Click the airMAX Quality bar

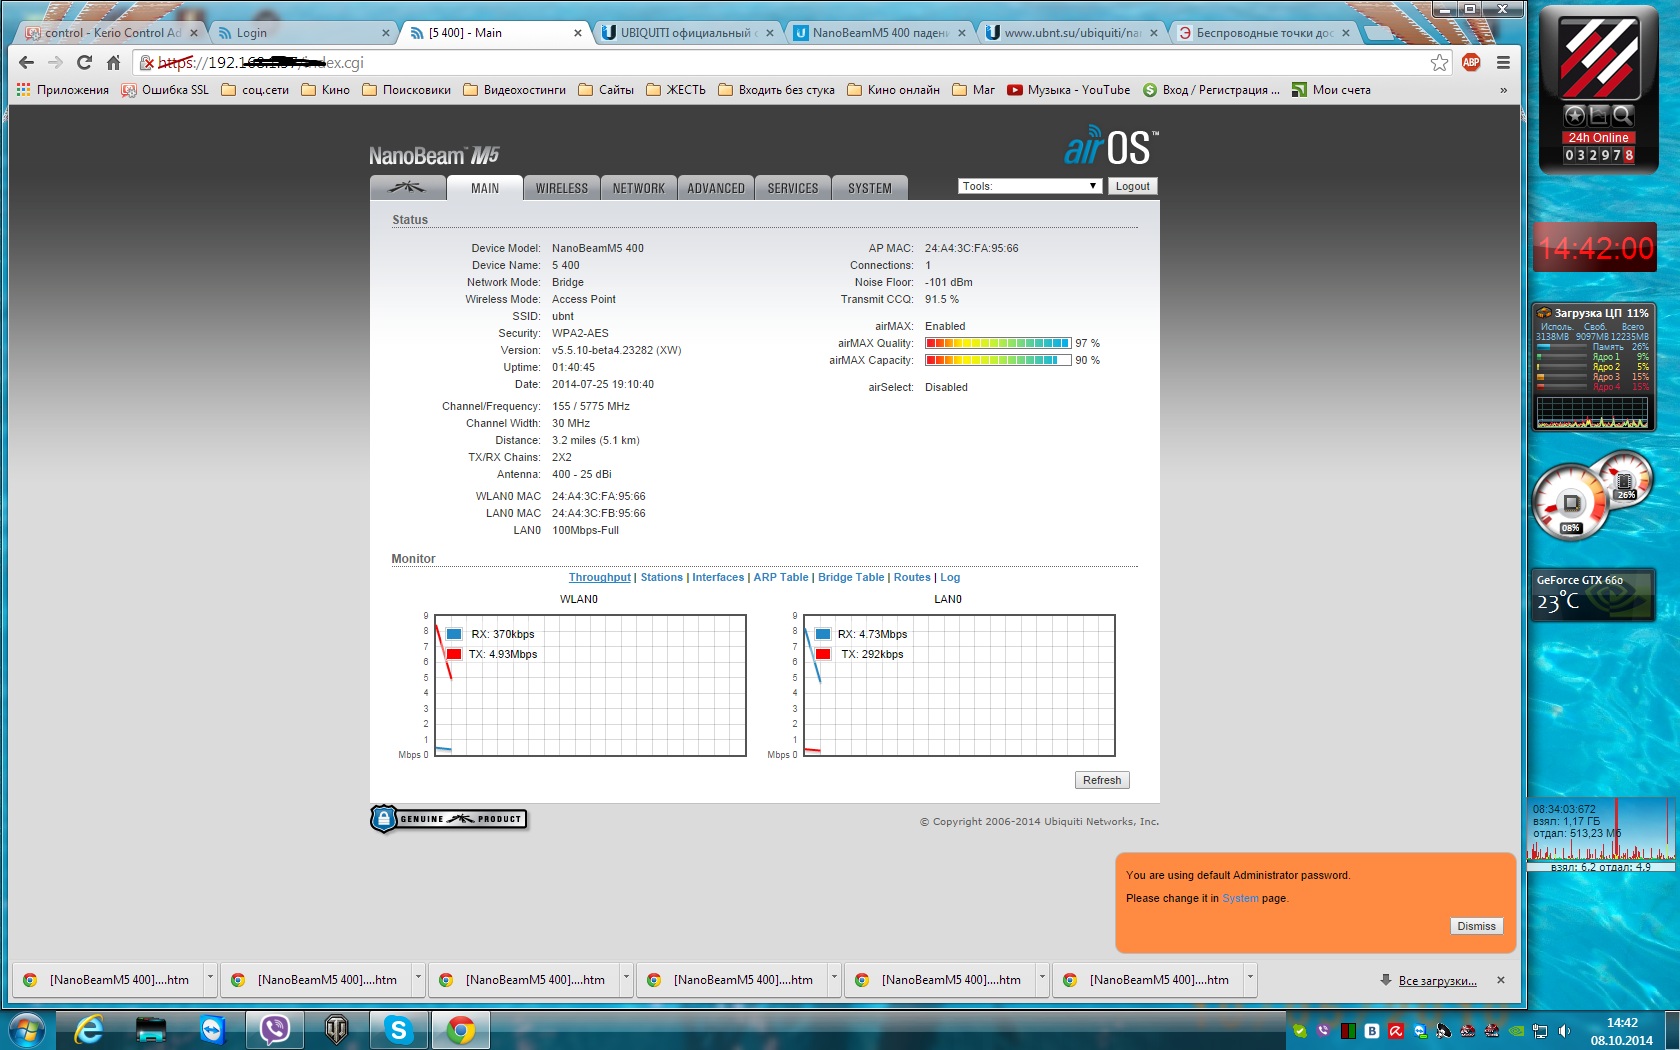click(x=998, y=343)
